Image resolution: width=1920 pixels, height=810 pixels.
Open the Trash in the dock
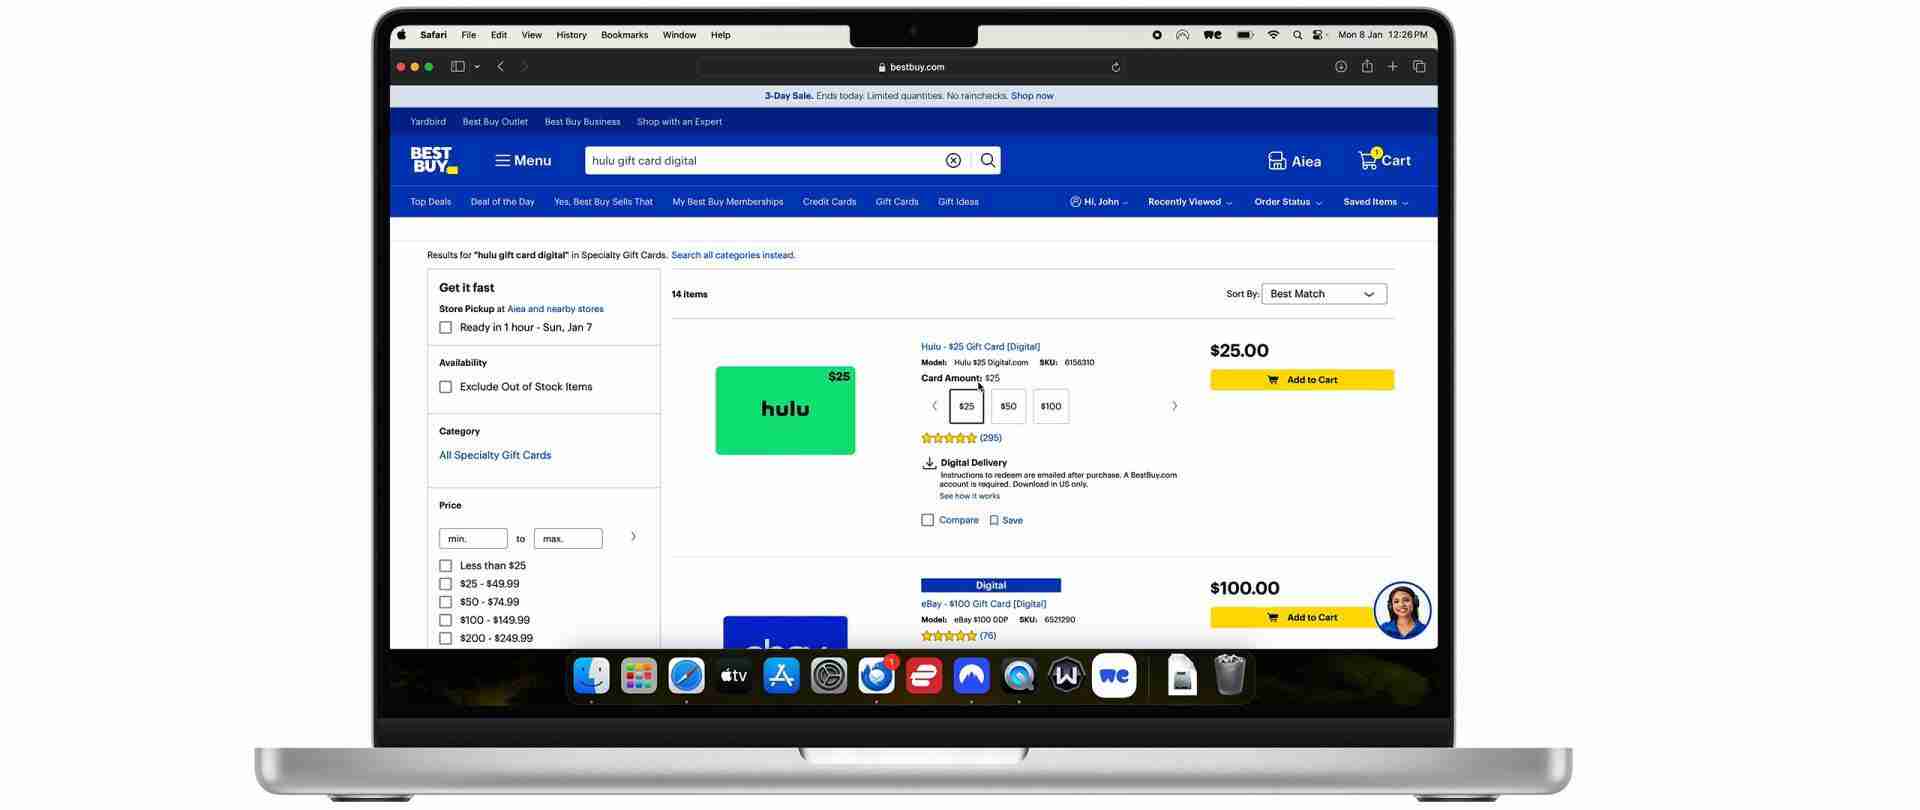[x=1229, y=676]
